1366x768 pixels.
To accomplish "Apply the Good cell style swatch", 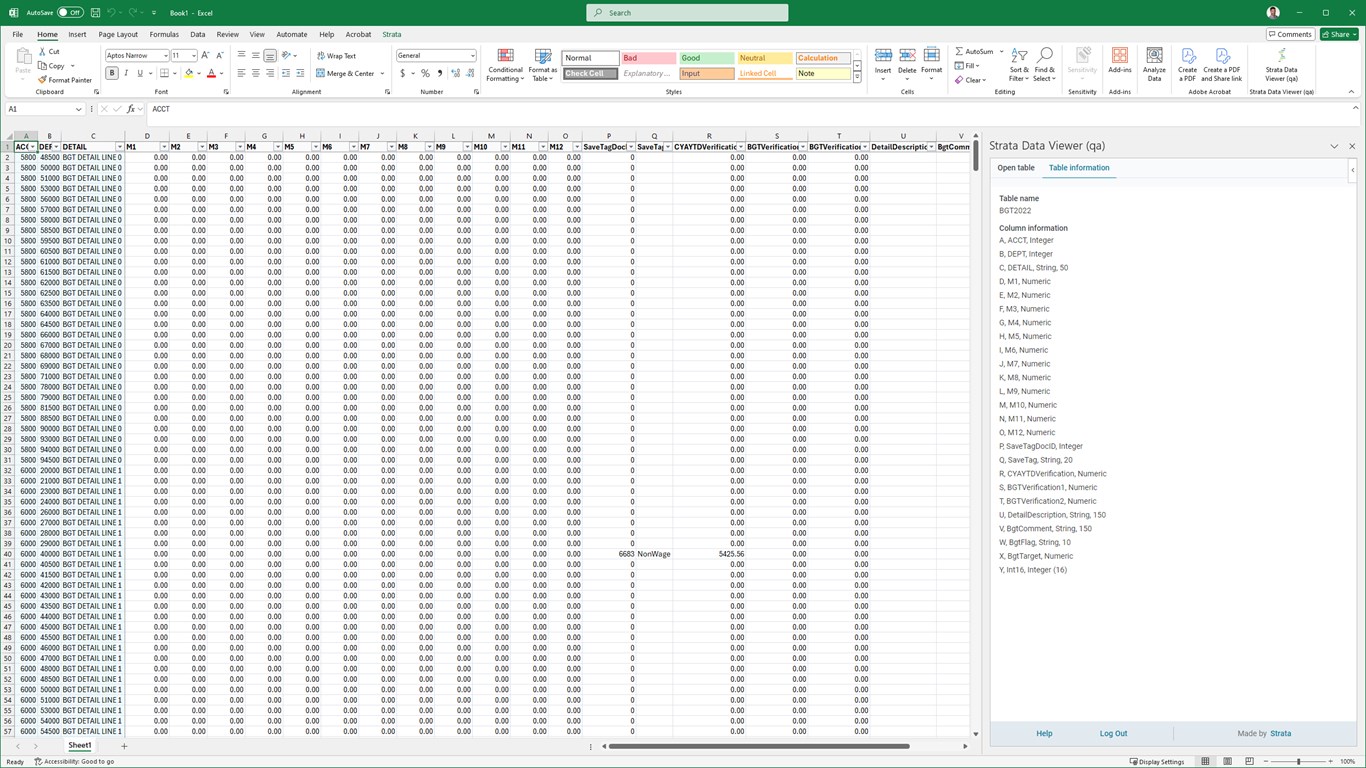I will click(706, 58).
